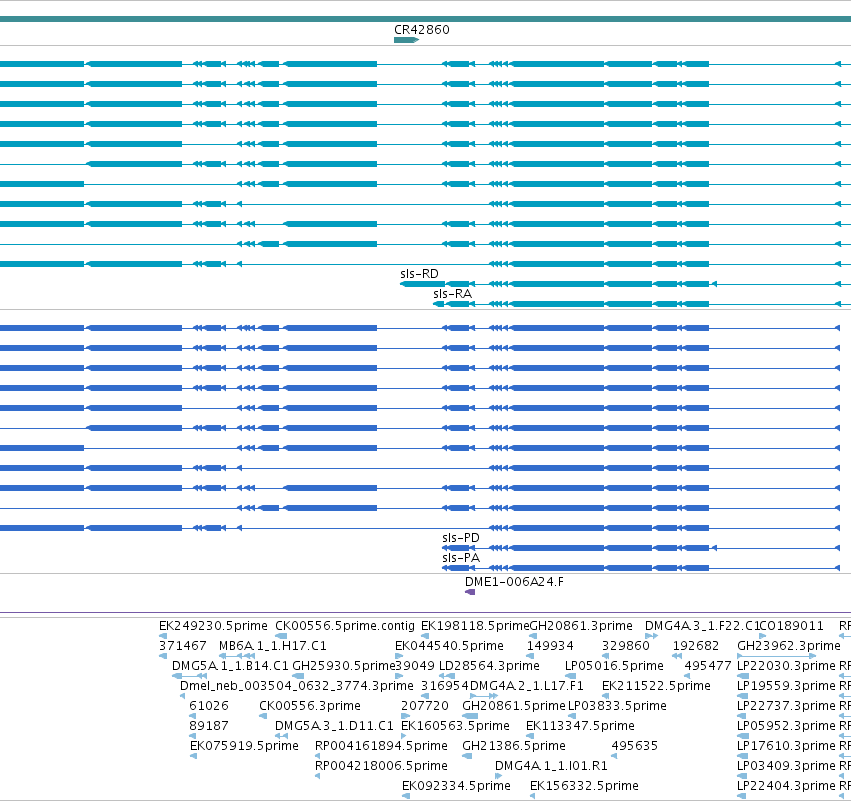851x801 pixels.
Task: Click the 207720 feature label
Action: pyautogui.click(x=425, y=706)
